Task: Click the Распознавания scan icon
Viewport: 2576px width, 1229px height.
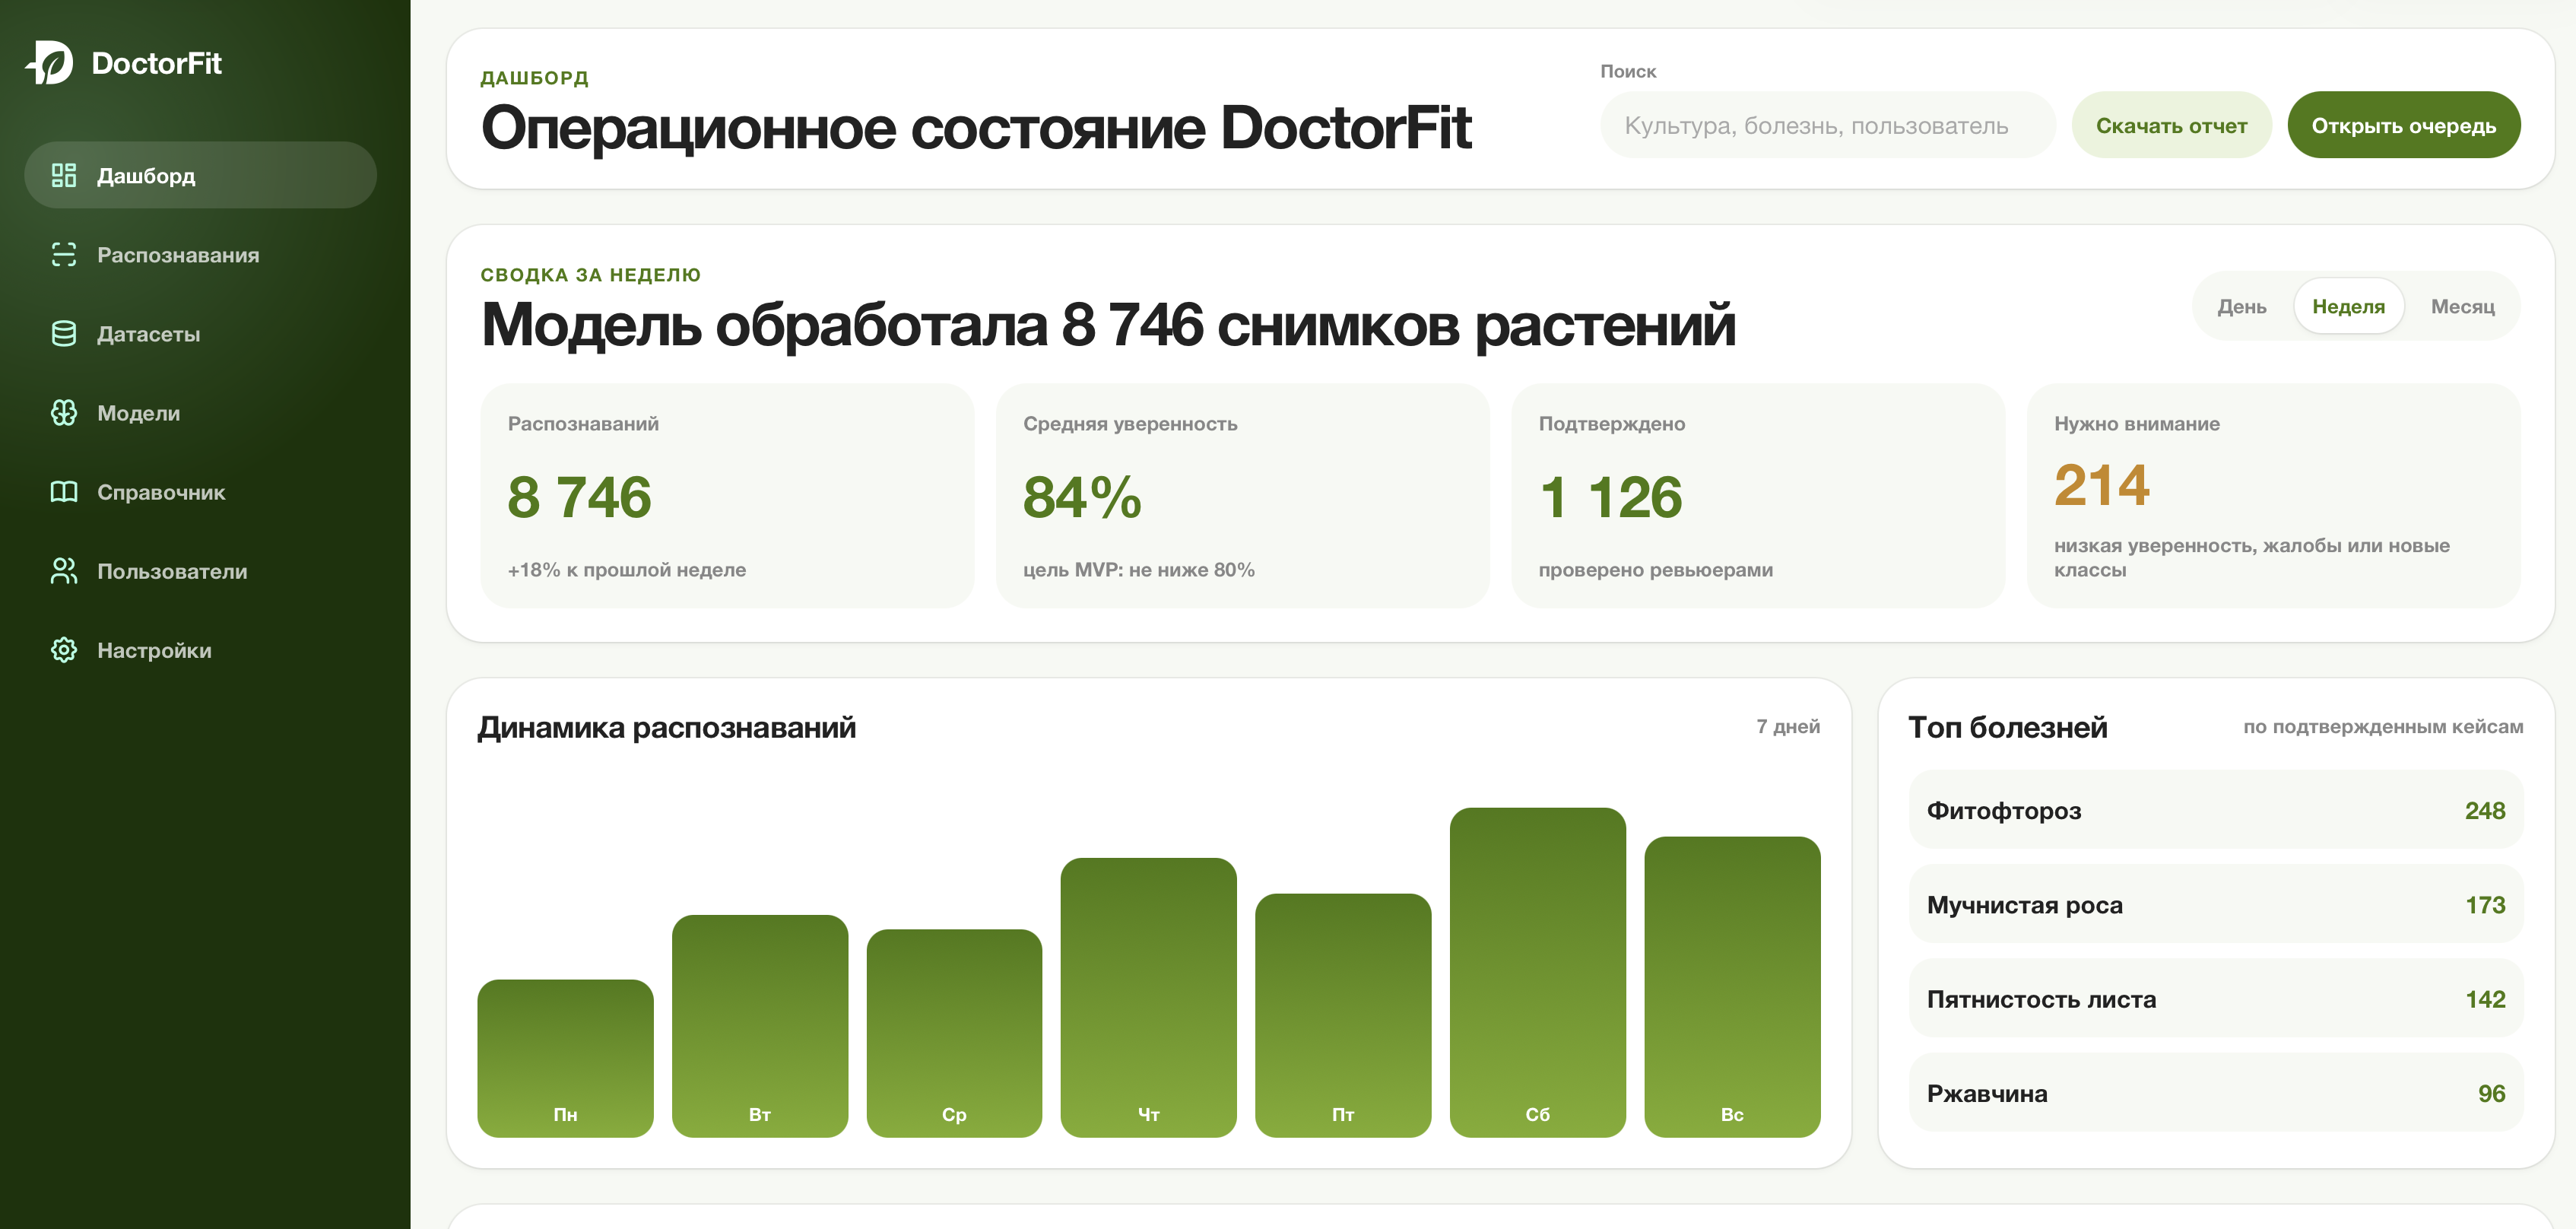Action: [64, 254]
